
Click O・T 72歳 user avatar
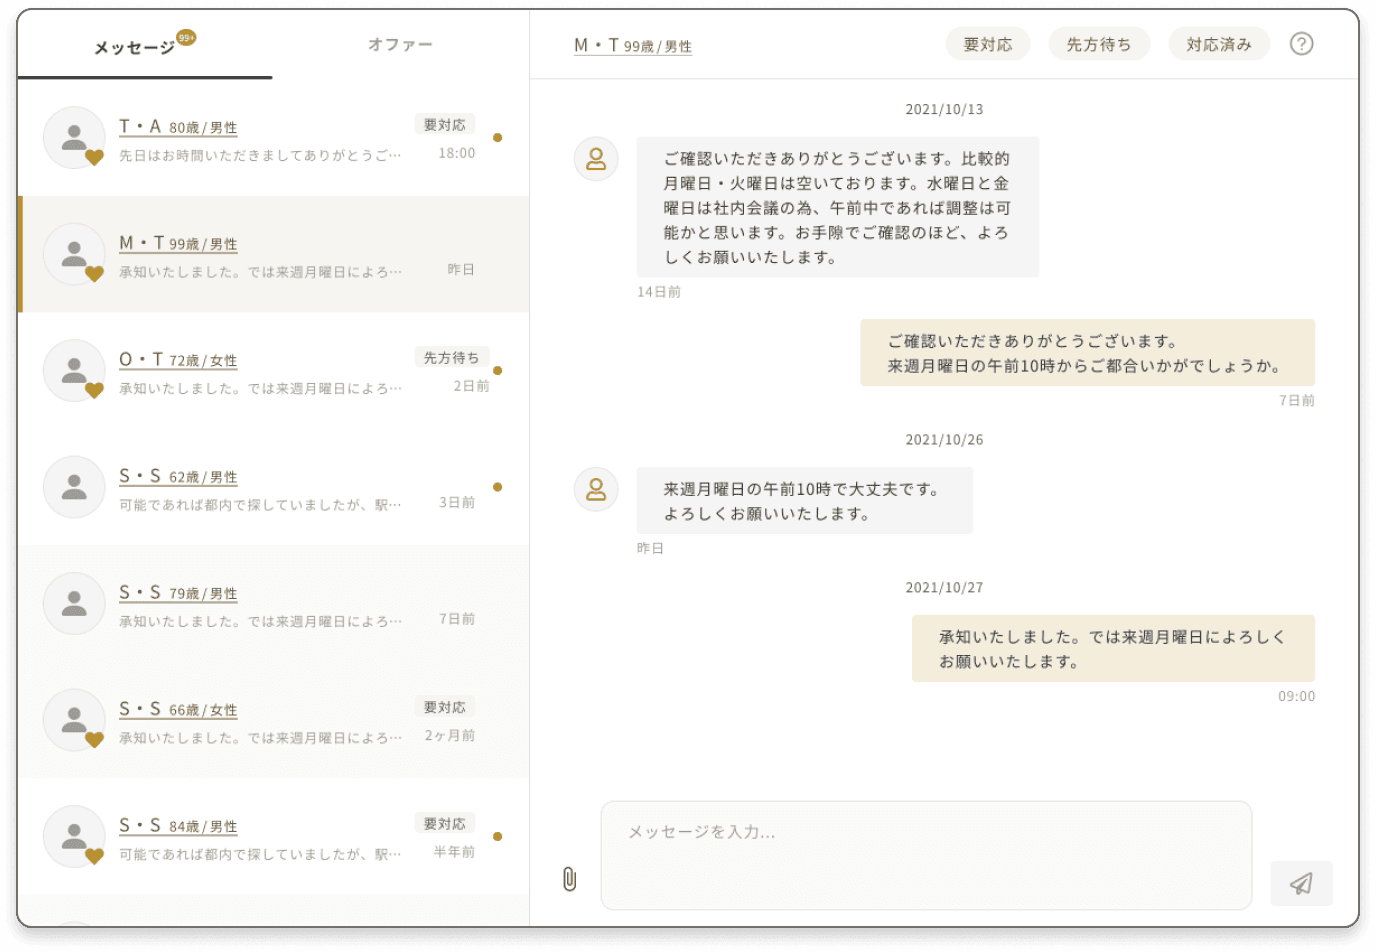coord(74,371)
